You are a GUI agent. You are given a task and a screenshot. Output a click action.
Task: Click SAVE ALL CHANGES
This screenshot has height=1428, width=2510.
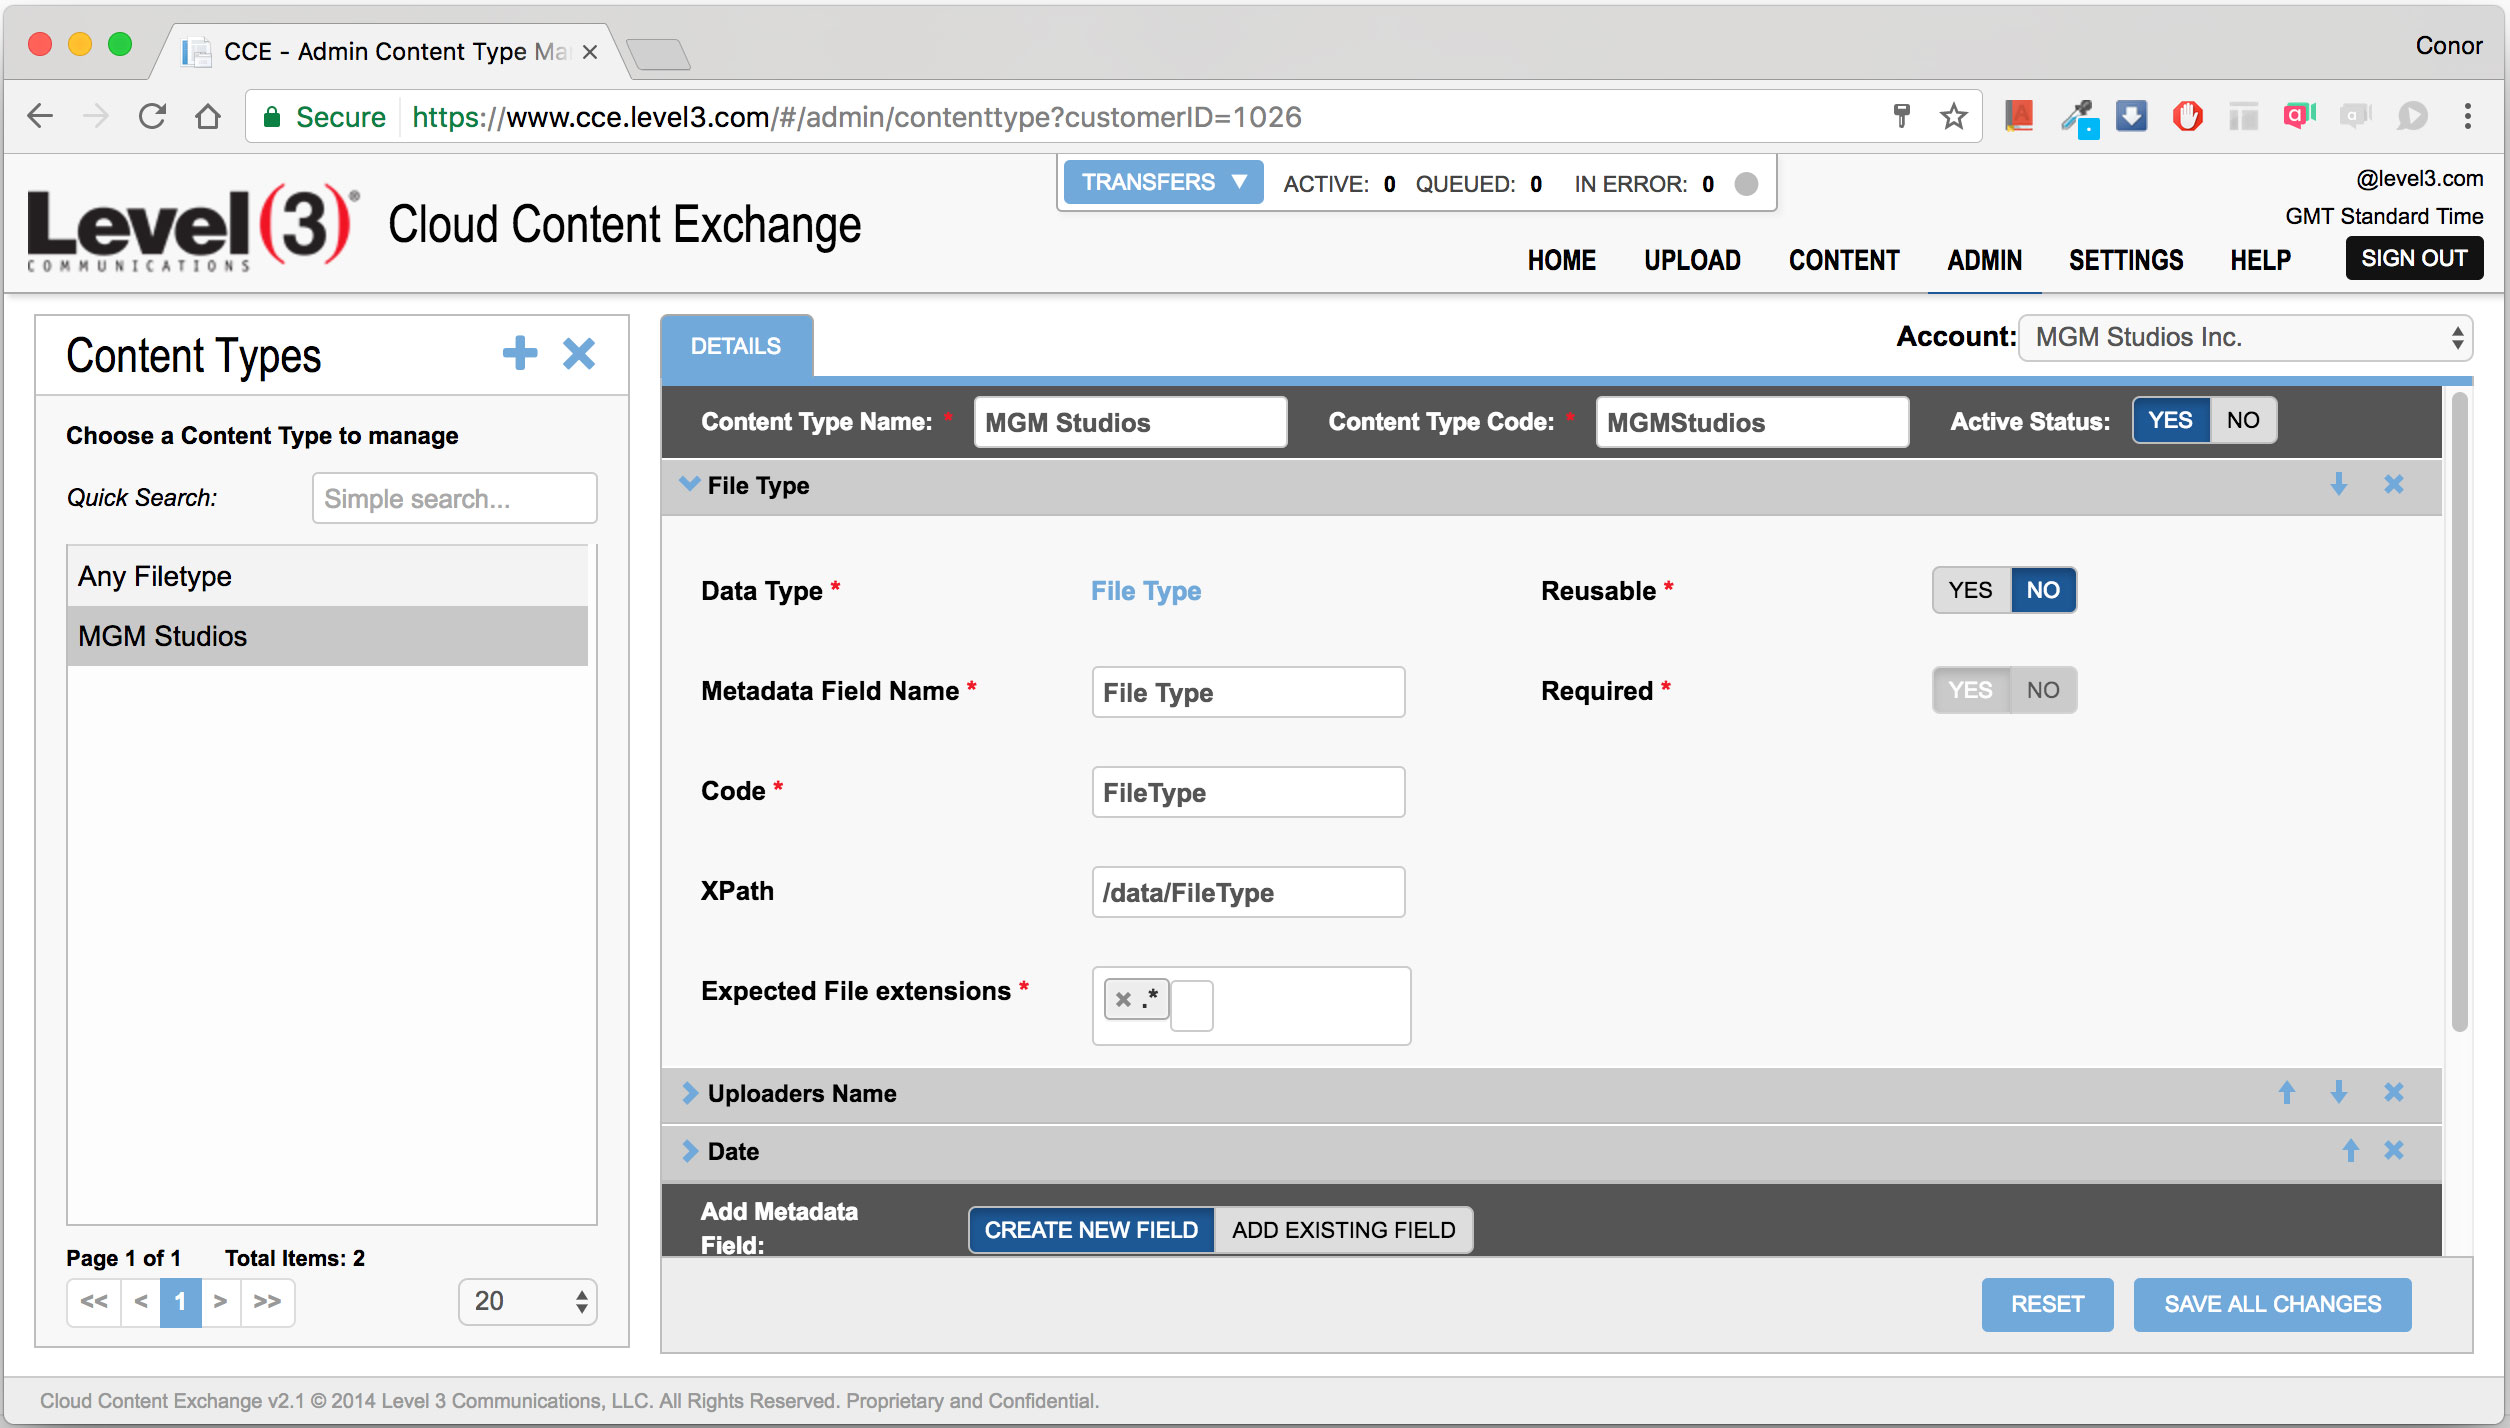pyautogui.click(x=2272, y=1304)
